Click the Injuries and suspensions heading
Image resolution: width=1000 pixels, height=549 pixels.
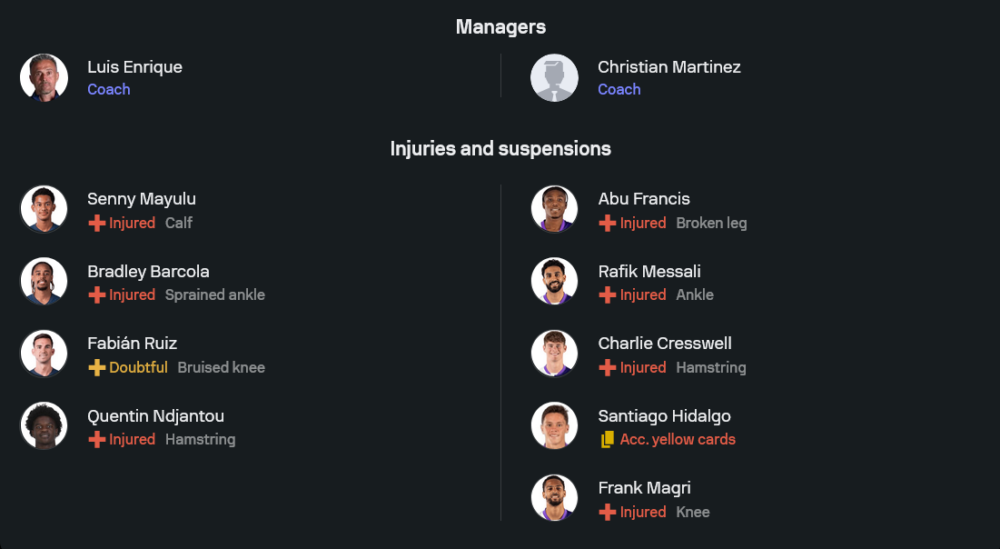[500, 148]
